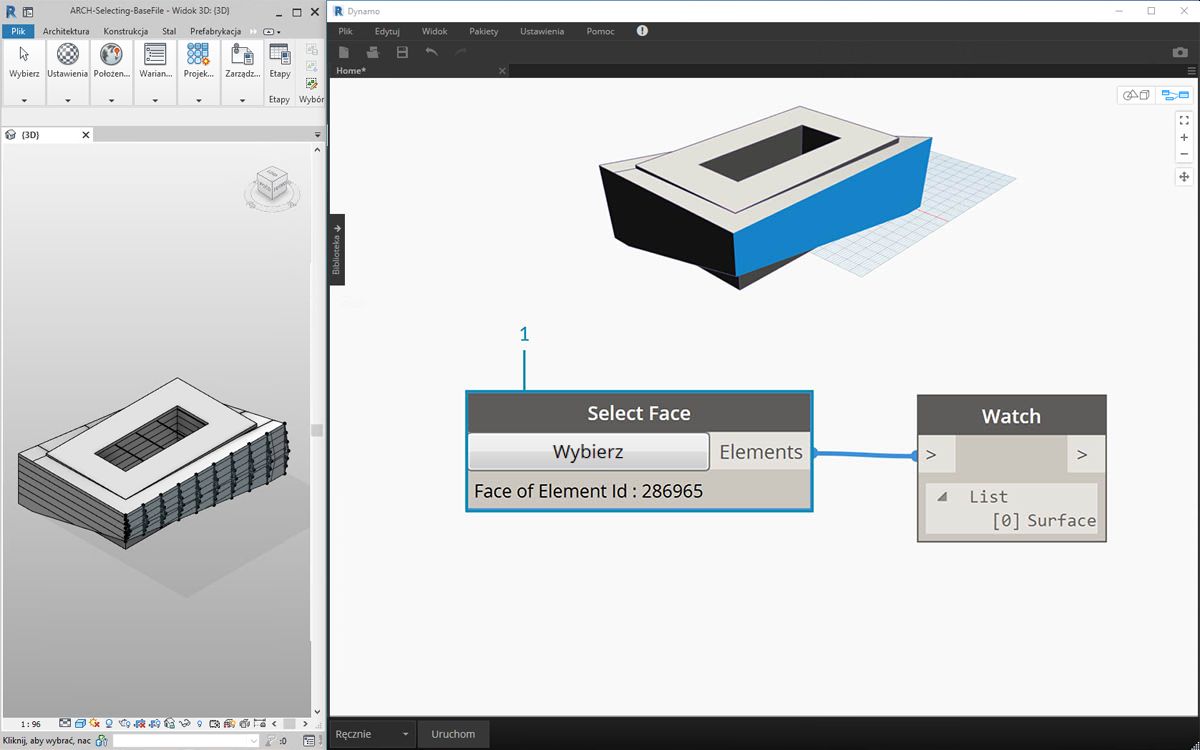Click the Wybierz button in Select Face node
1200x750 pixels.
(588, 452)
